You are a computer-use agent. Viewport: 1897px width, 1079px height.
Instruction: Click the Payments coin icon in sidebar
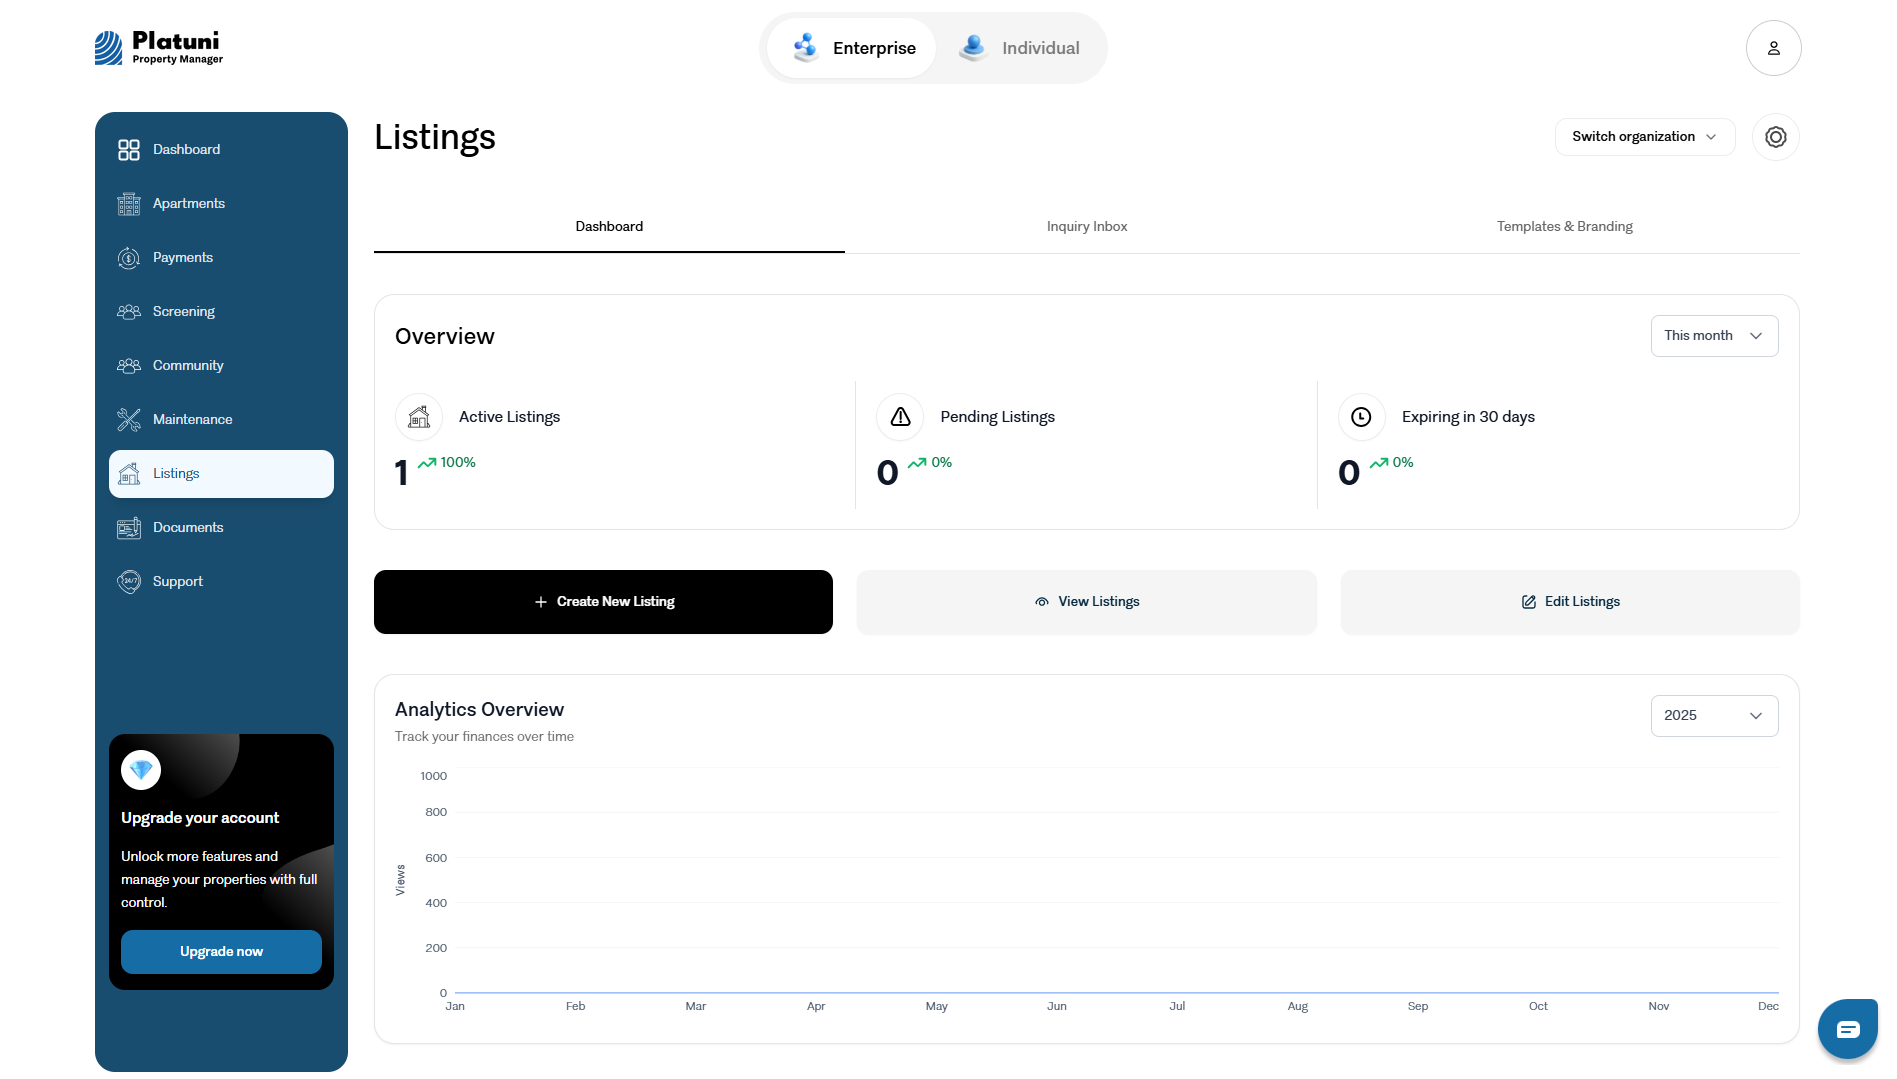tap(129, 258)
